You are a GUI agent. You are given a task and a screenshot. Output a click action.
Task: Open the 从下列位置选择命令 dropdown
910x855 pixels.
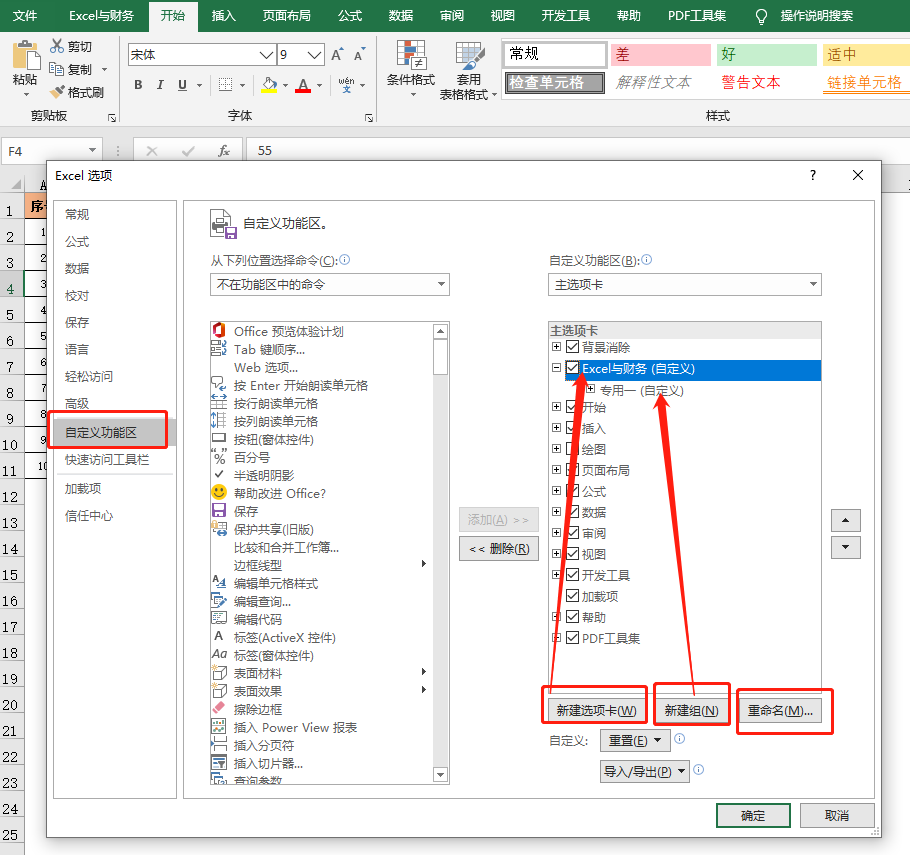[x=330, y=284]
